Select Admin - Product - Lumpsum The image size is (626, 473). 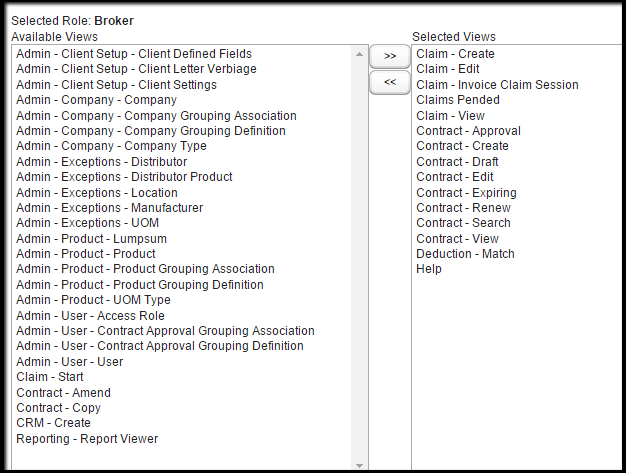pos(91,239)
